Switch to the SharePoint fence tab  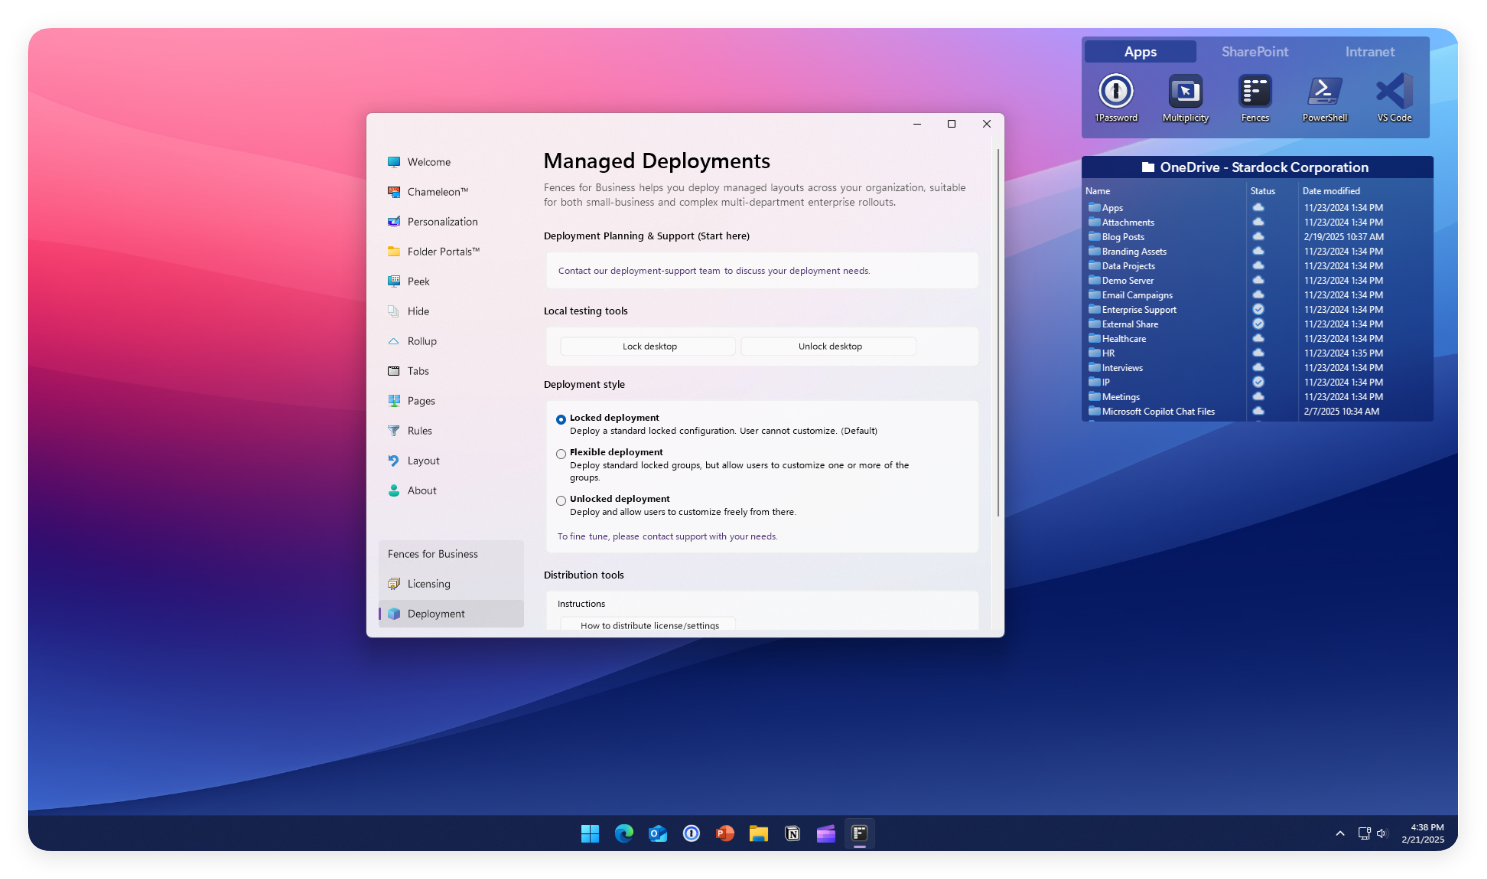(1255, 52)
